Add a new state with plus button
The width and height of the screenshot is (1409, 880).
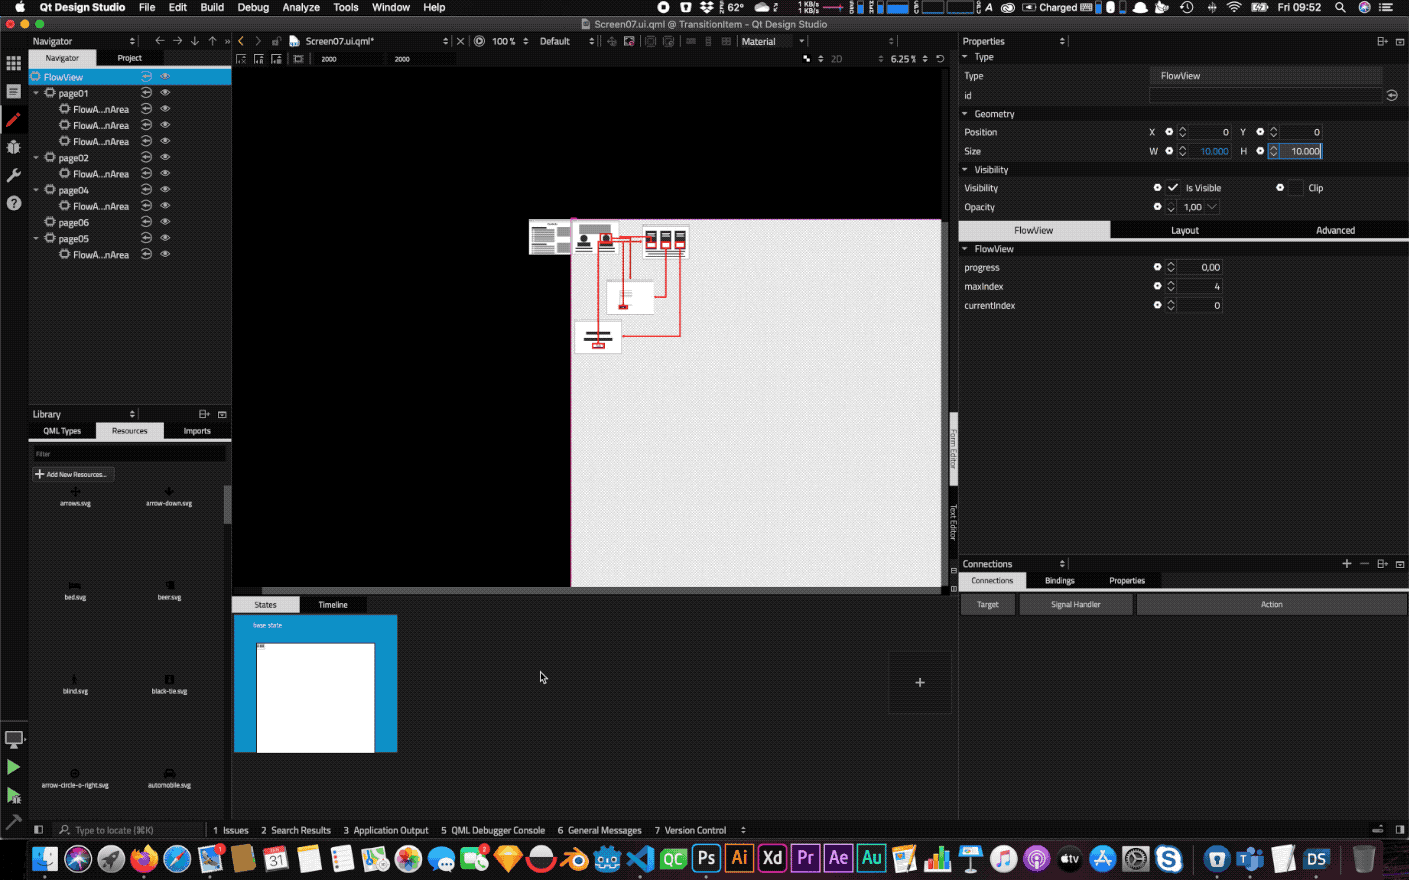point(919,682)
